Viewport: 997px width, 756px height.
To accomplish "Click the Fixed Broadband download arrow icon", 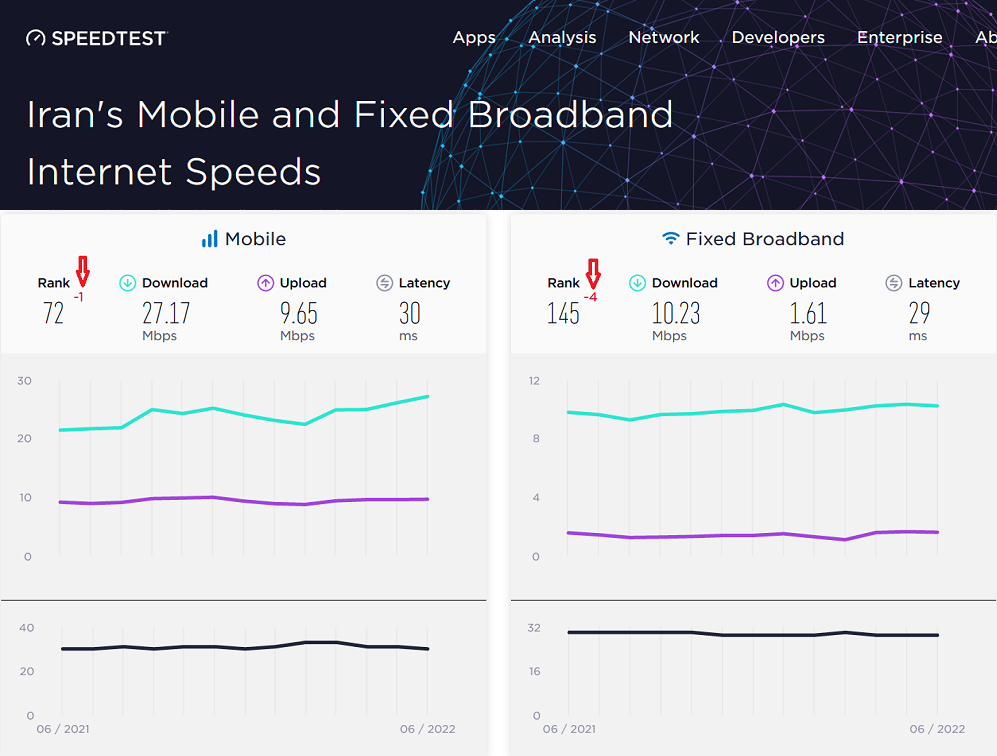I will point(637,283).
